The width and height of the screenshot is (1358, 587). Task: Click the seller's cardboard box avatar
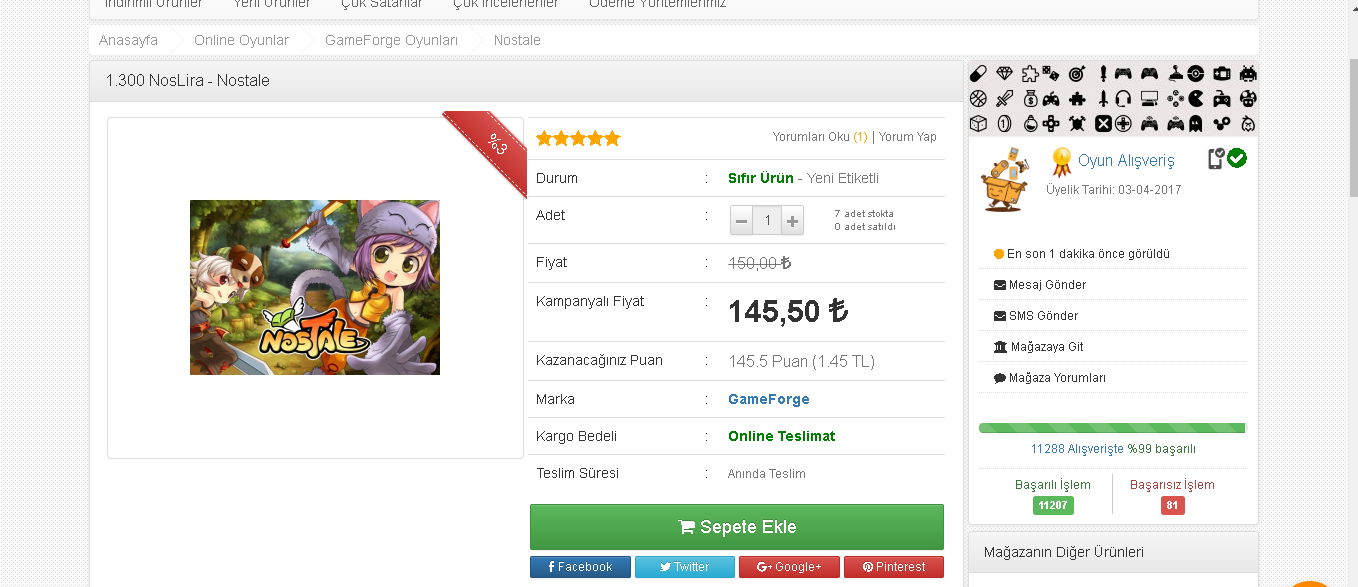tap(1007, 178)
